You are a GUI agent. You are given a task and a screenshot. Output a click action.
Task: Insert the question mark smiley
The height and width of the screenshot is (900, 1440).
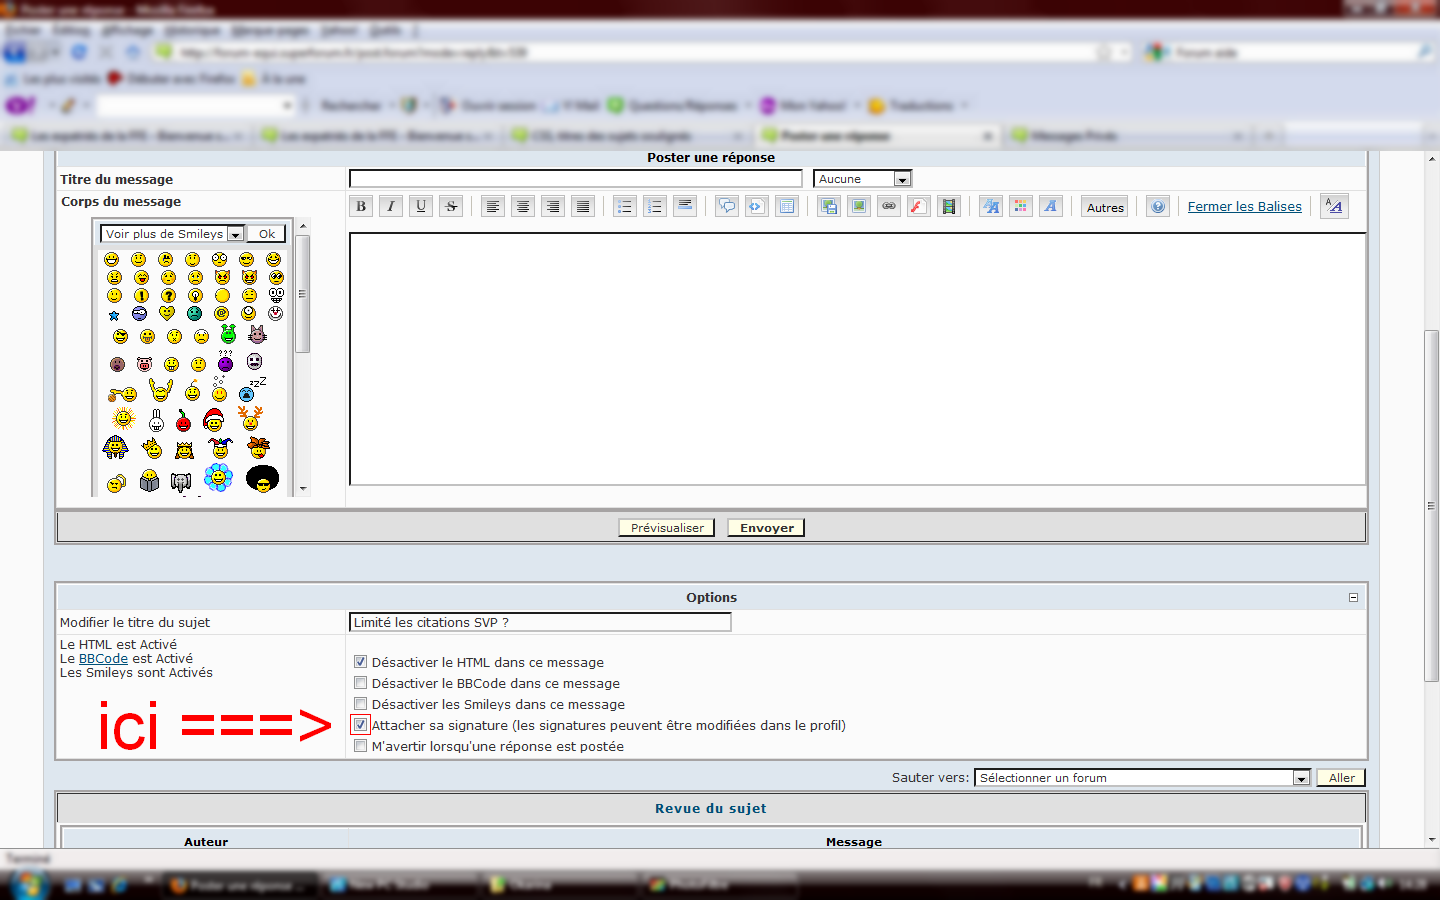(168, 295)
